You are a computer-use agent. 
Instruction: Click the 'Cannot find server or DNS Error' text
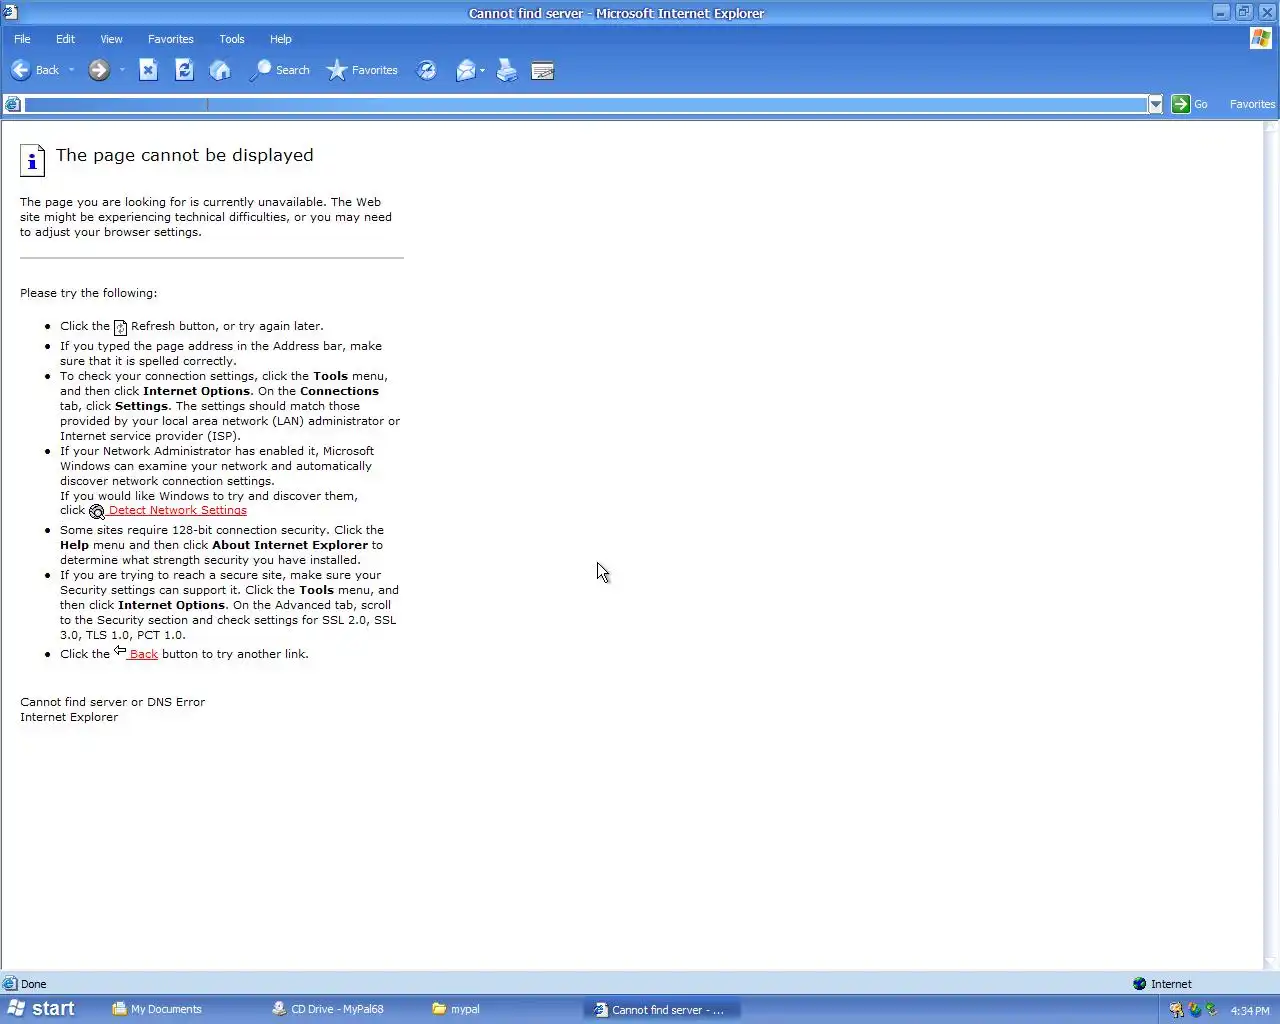(112, 702)
